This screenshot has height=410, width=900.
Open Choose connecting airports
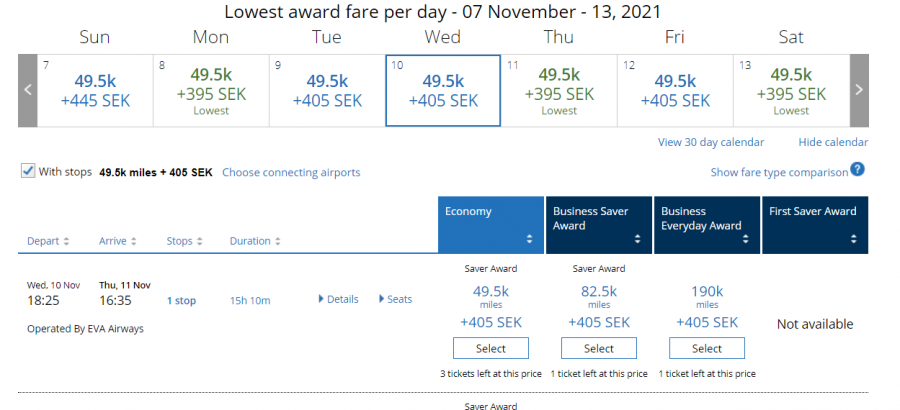(x=291, y=172)
